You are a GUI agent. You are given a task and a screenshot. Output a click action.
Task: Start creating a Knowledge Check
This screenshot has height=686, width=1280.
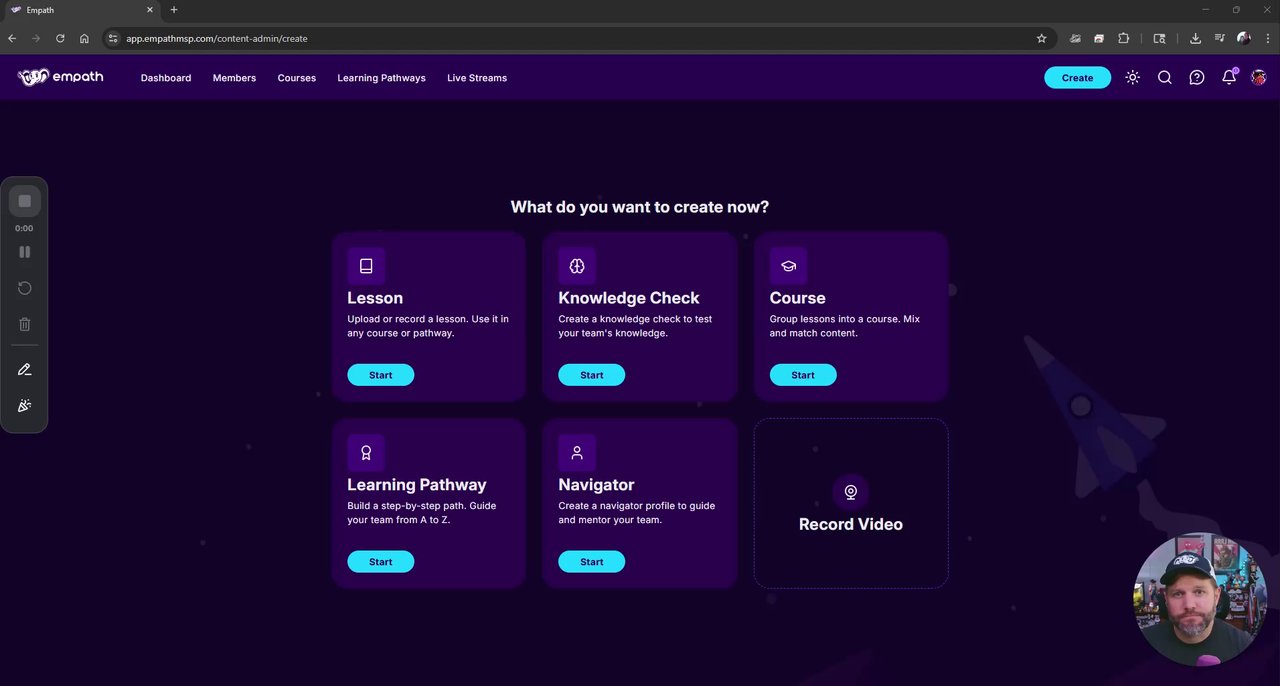click(x=591, y=375)
